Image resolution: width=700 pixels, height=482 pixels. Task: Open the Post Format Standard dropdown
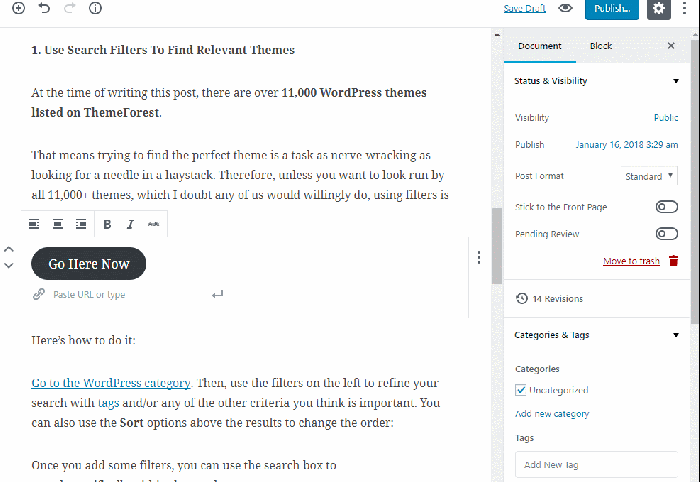coord(649,176)
